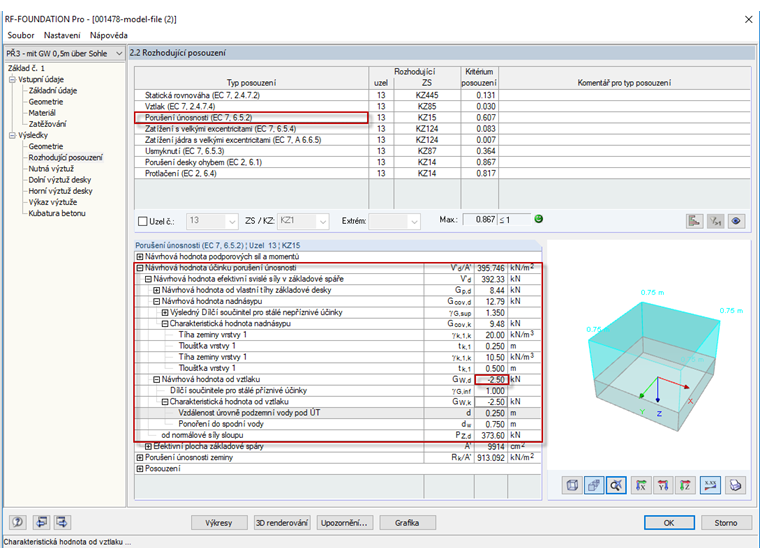This screenshot has height=560, width=760.
Task: Select Výkaz výztuže tree item
Action: point(52,202)
